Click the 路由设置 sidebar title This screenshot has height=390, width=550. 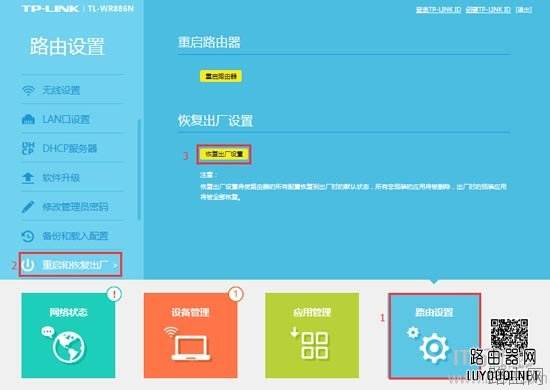(67, 46)
